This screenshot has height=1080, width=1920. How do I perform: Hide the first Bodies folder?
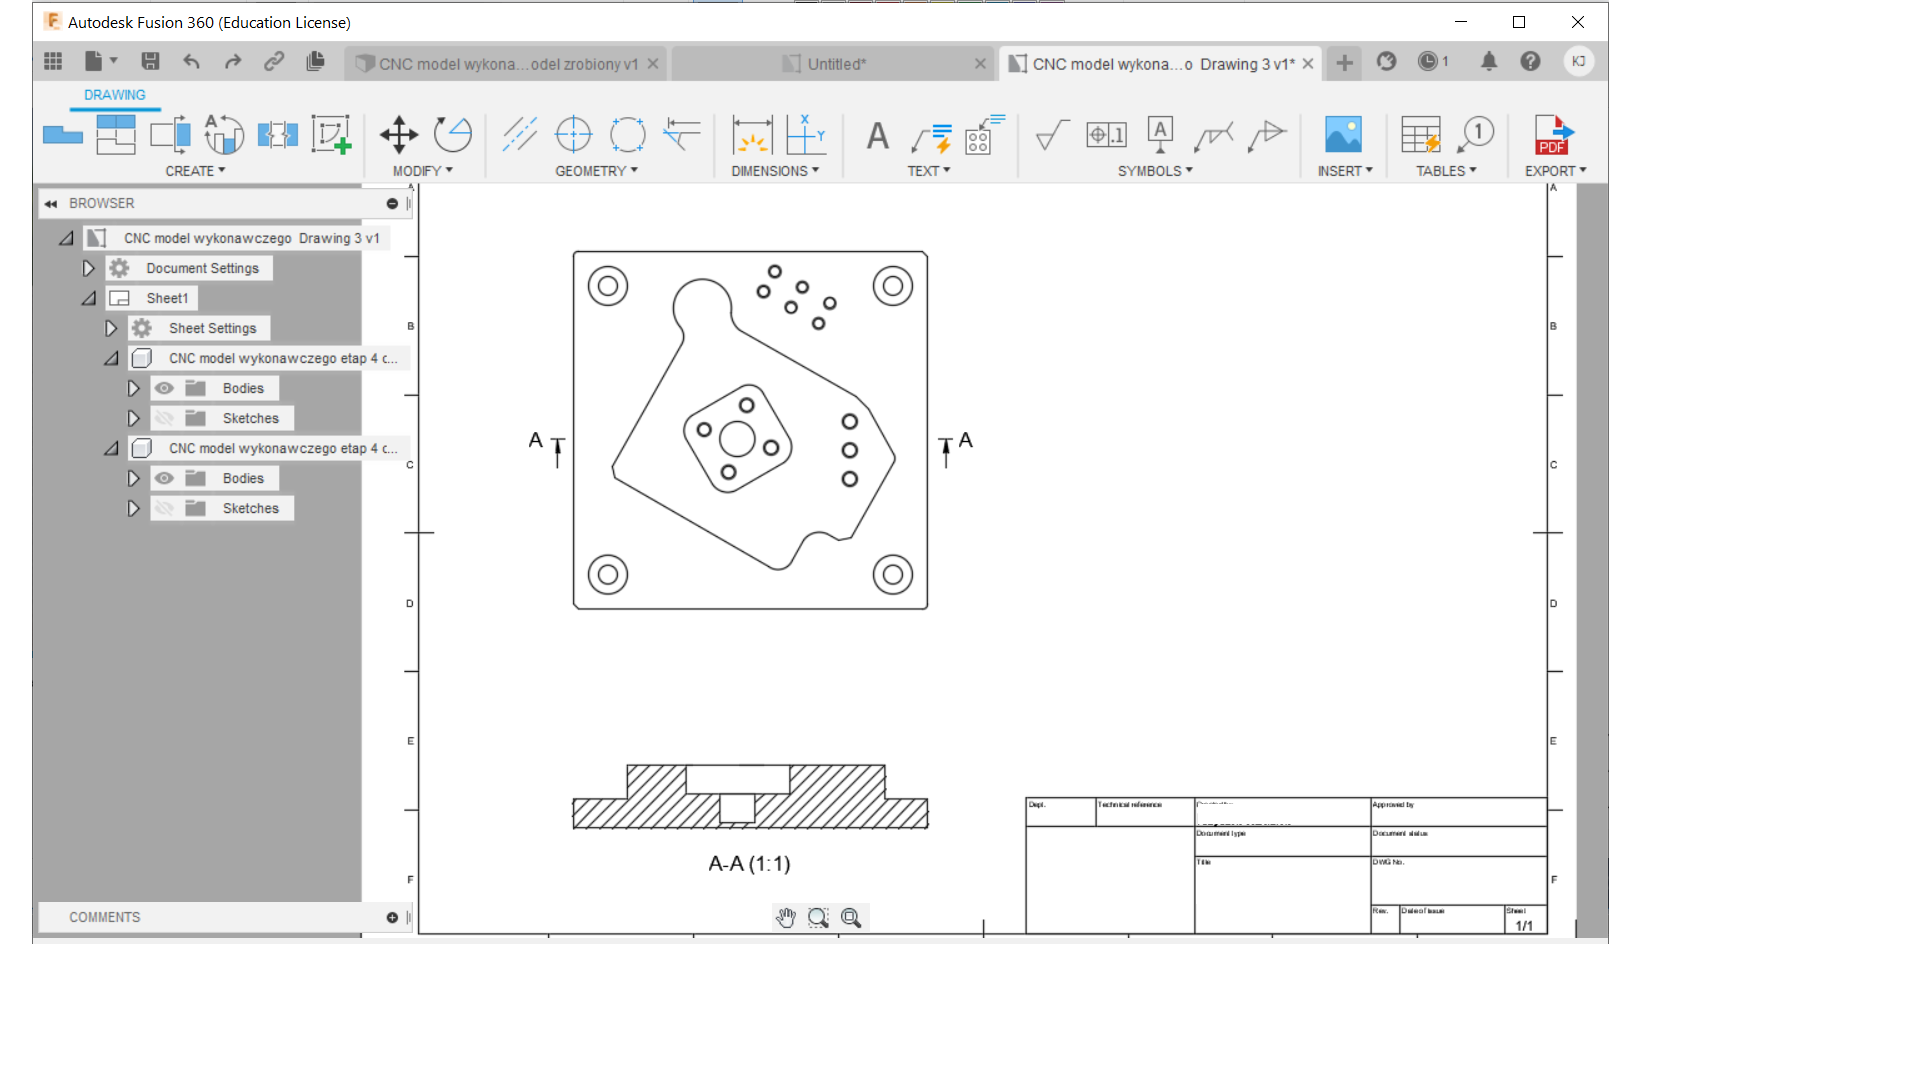pos(165,388)
